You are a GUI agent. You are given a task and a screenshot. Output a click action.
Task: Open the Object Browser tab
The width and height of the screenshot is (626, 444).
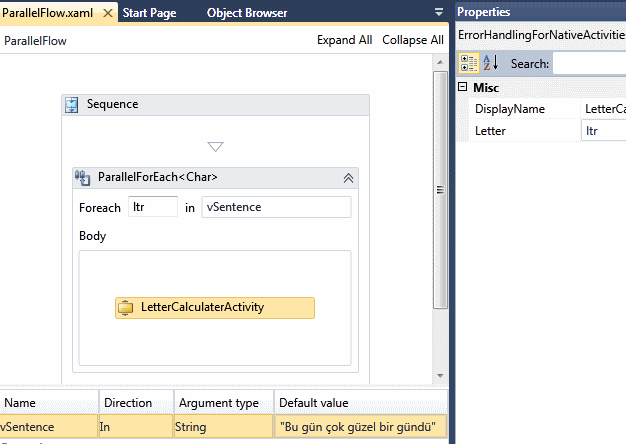[247, 13]
